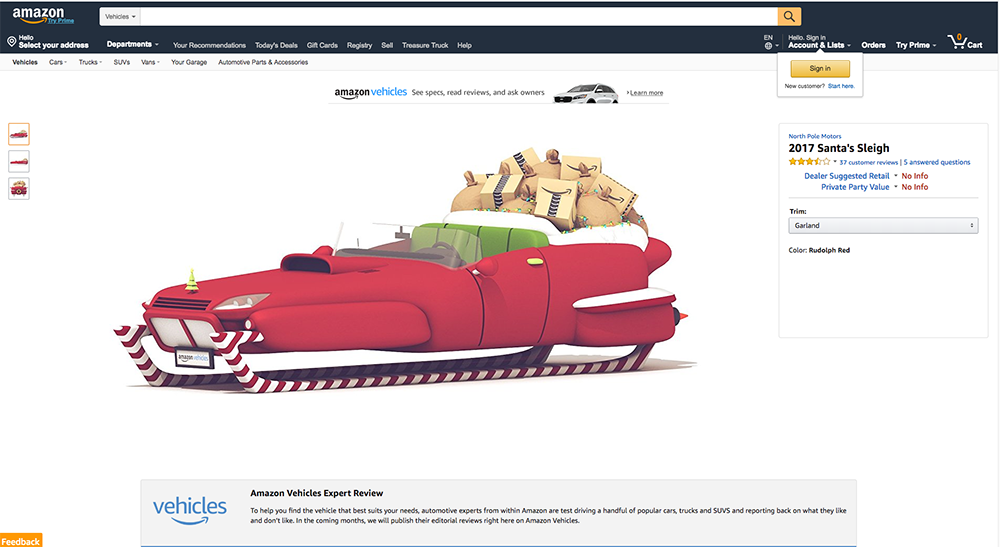Image resolution: width=1000 pixels, height=547 pixels.
Task: Select the SUVs subnav item
Action: pos(122,62)
